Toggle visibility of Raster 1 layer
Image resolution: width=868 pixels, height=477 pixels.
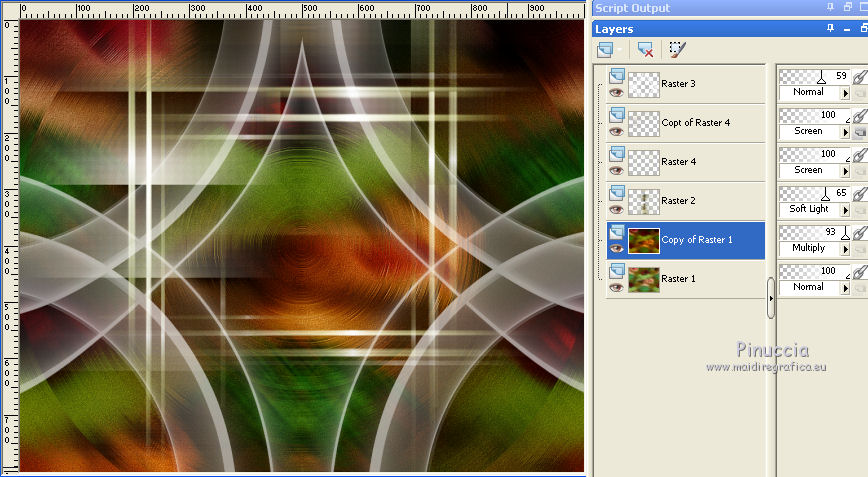[x=616, y=287]
